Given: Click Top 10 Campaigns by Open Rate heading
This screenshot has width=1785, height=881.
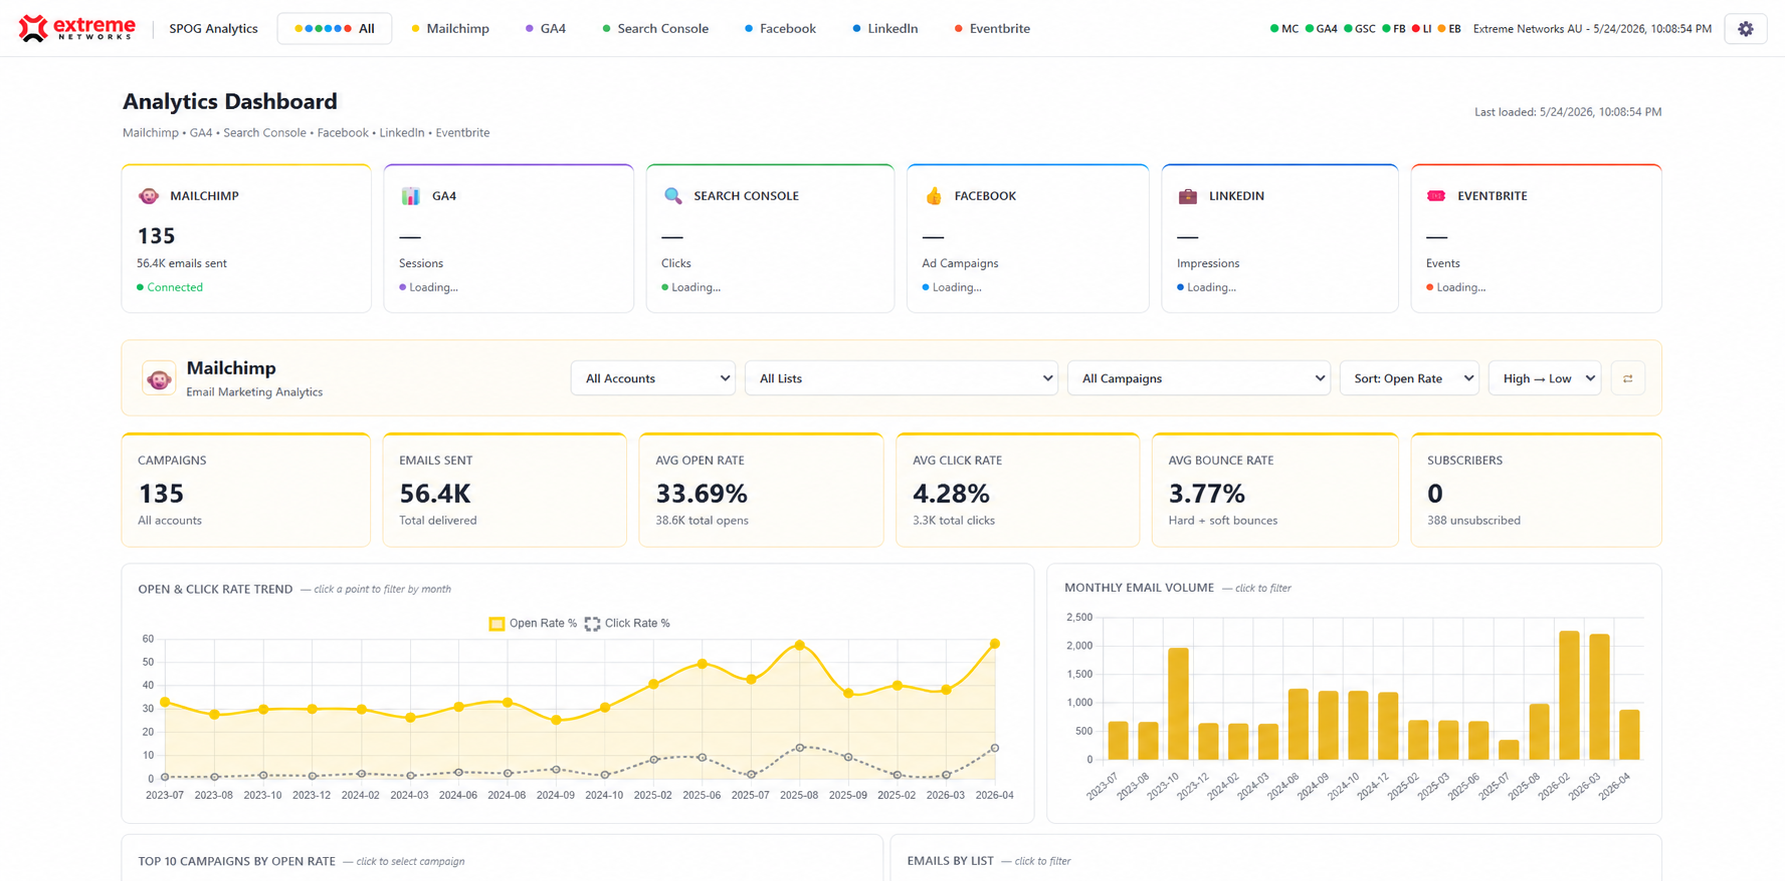Looking at the screenshot, I should (237, 861).
